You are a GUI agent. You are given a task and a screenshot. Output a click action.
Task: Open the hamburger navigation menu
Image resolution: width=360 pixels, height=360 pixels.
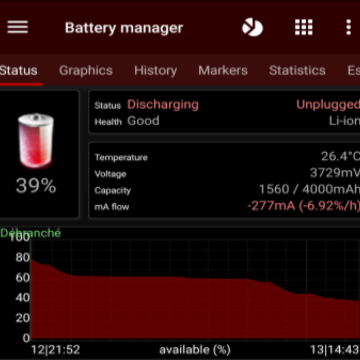pyautogui.click(x=18, y=27)
